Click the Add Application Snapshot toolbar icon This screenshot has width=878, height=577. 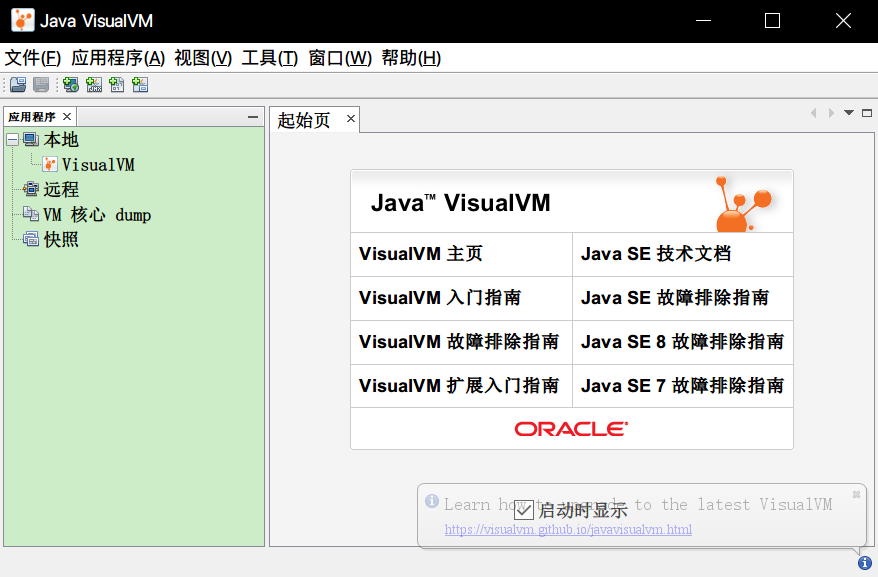(x=140, y=85)
